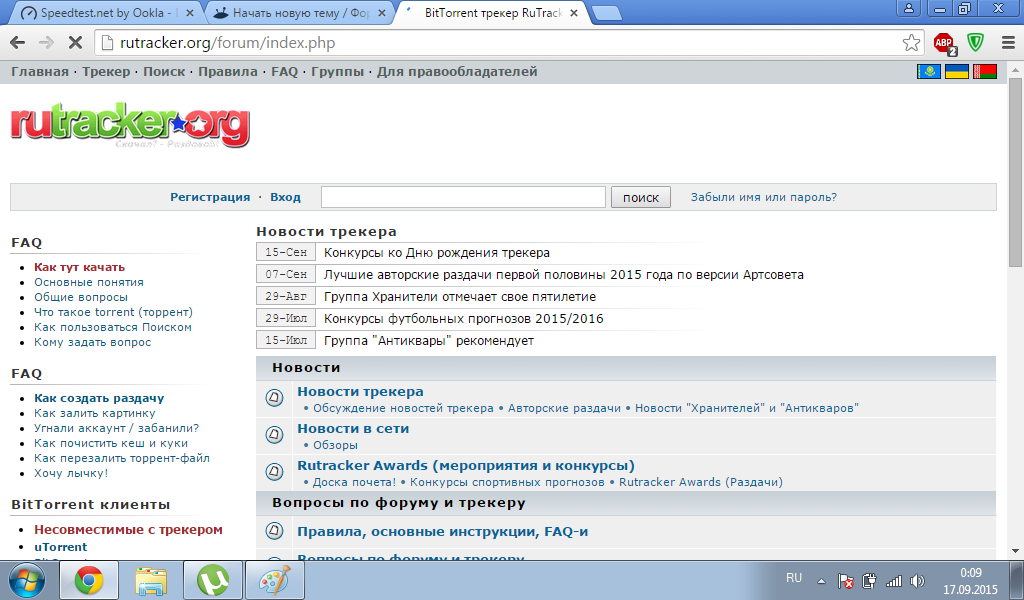Click the forum icon beside Новости трекера

pos(275,398)
